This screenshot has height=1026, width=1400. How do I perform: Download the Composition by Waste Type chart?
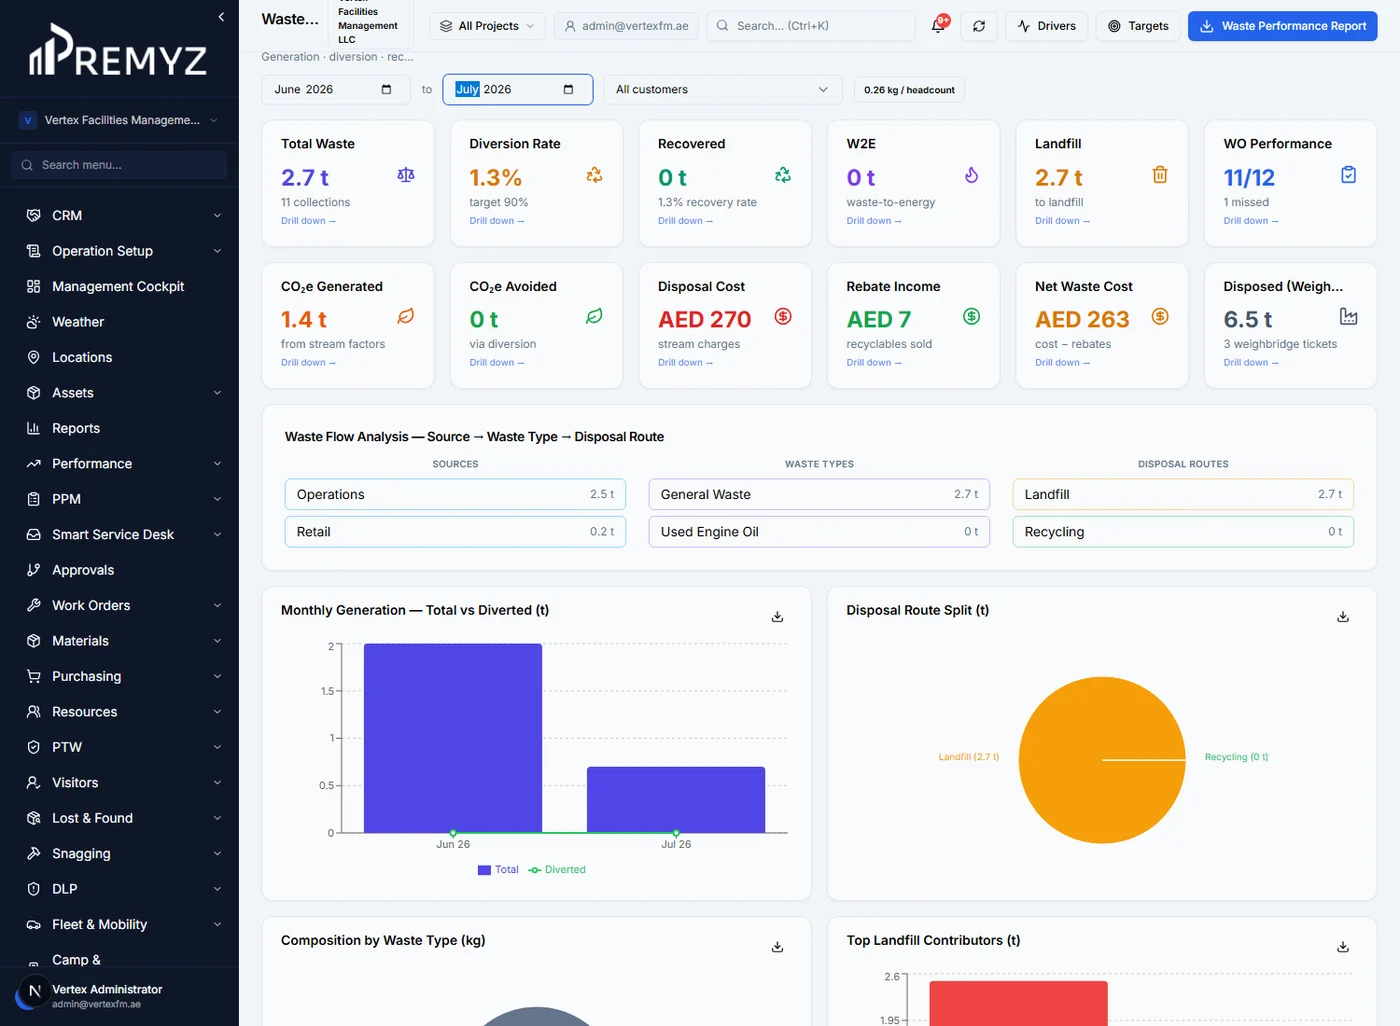(777, 947)
